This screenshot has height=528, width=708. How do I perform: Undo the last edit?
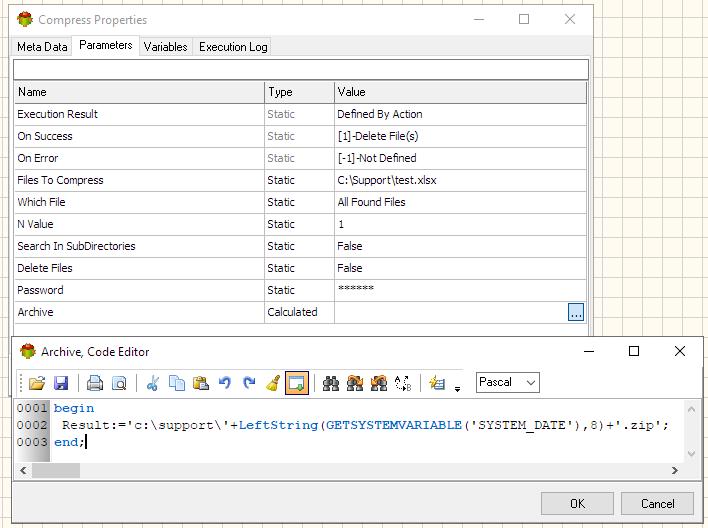click(224, 383)
